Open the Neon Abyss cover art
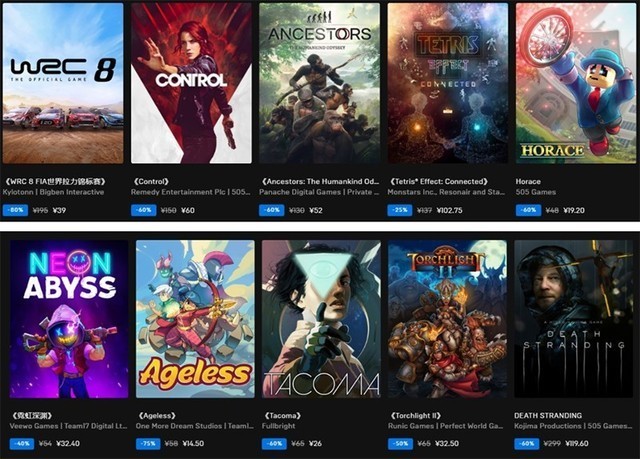 click(69, 319)
